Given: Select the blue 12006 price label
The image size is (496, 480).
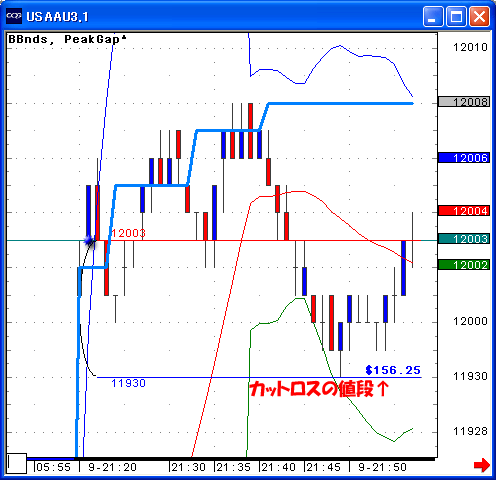Looking at the screenshot, I should tap(464, 158).
